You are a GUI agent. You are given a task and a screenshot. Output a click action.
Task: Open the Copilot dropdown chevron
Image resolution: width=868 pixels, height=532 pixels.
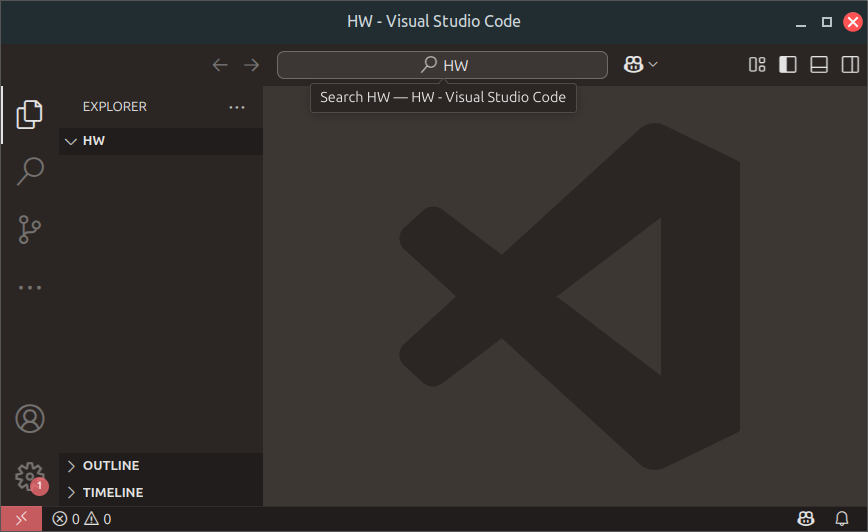tap(653, 65)
